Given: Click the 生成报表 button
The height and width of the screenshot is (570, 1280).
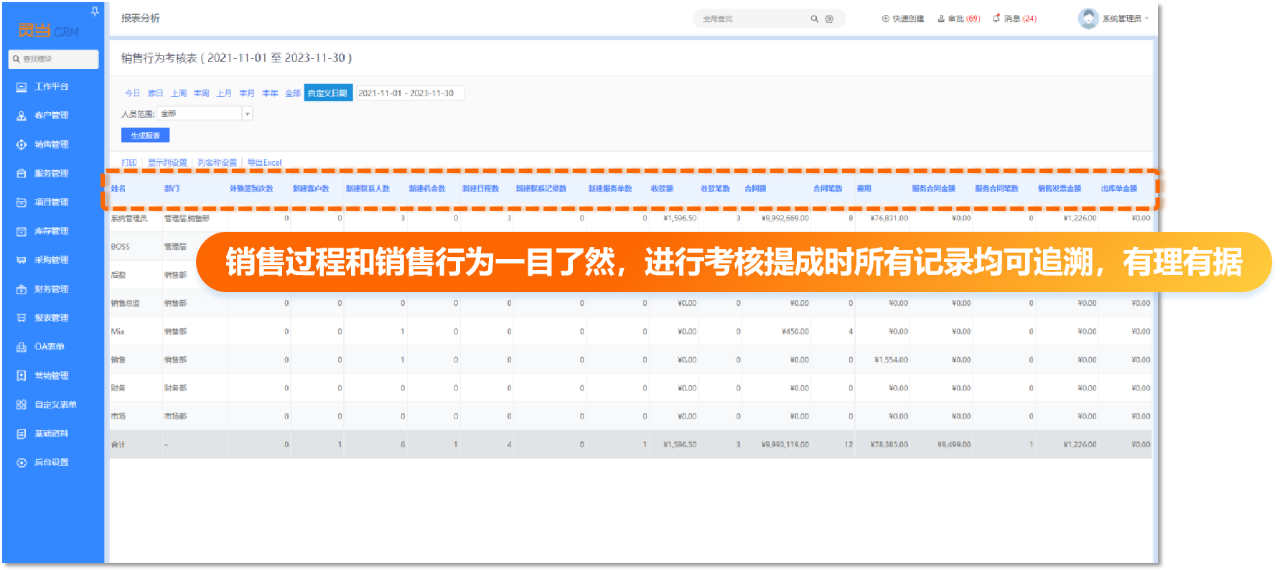Looking at the screenshot, I should [146, 135].
